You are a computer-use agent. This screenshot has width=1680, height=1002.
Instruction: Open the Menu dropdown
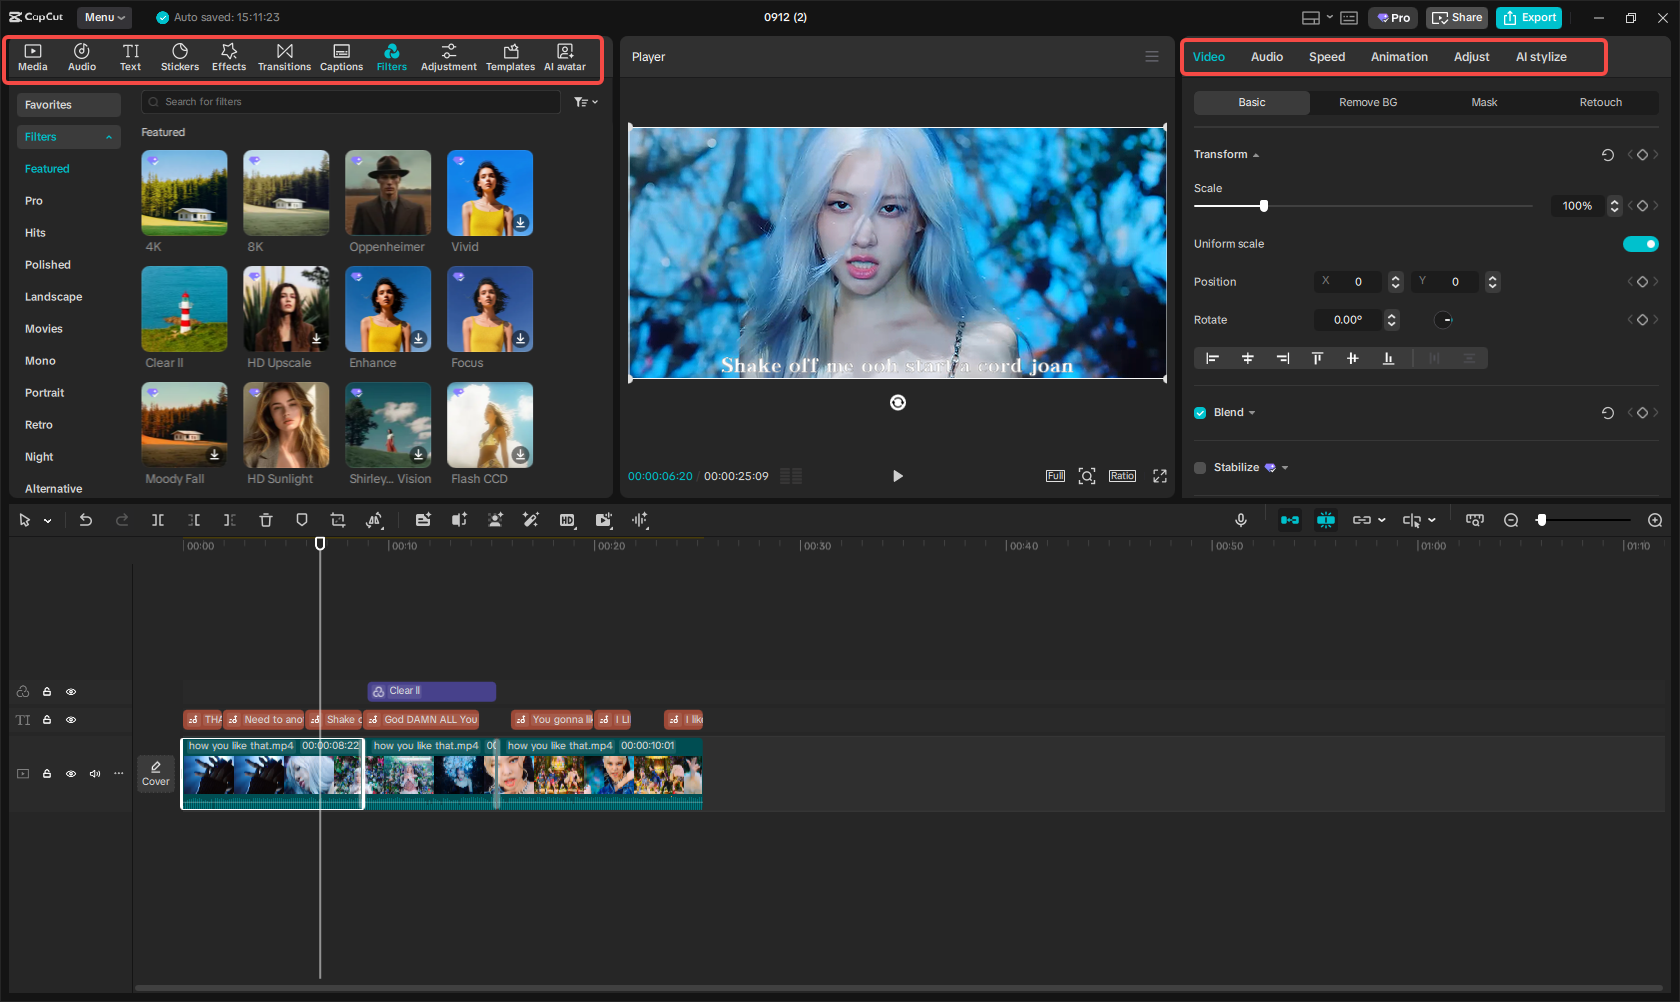point(104,17)
